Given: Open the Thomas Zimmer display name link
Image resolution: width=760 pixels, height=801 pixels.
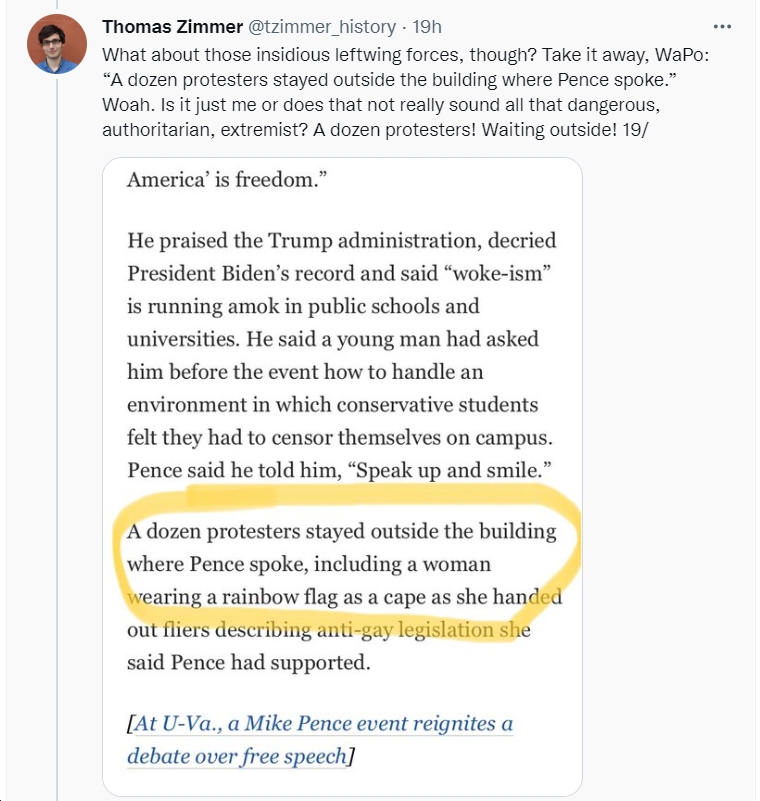Looking at the screenshot, I should (172, 27).
